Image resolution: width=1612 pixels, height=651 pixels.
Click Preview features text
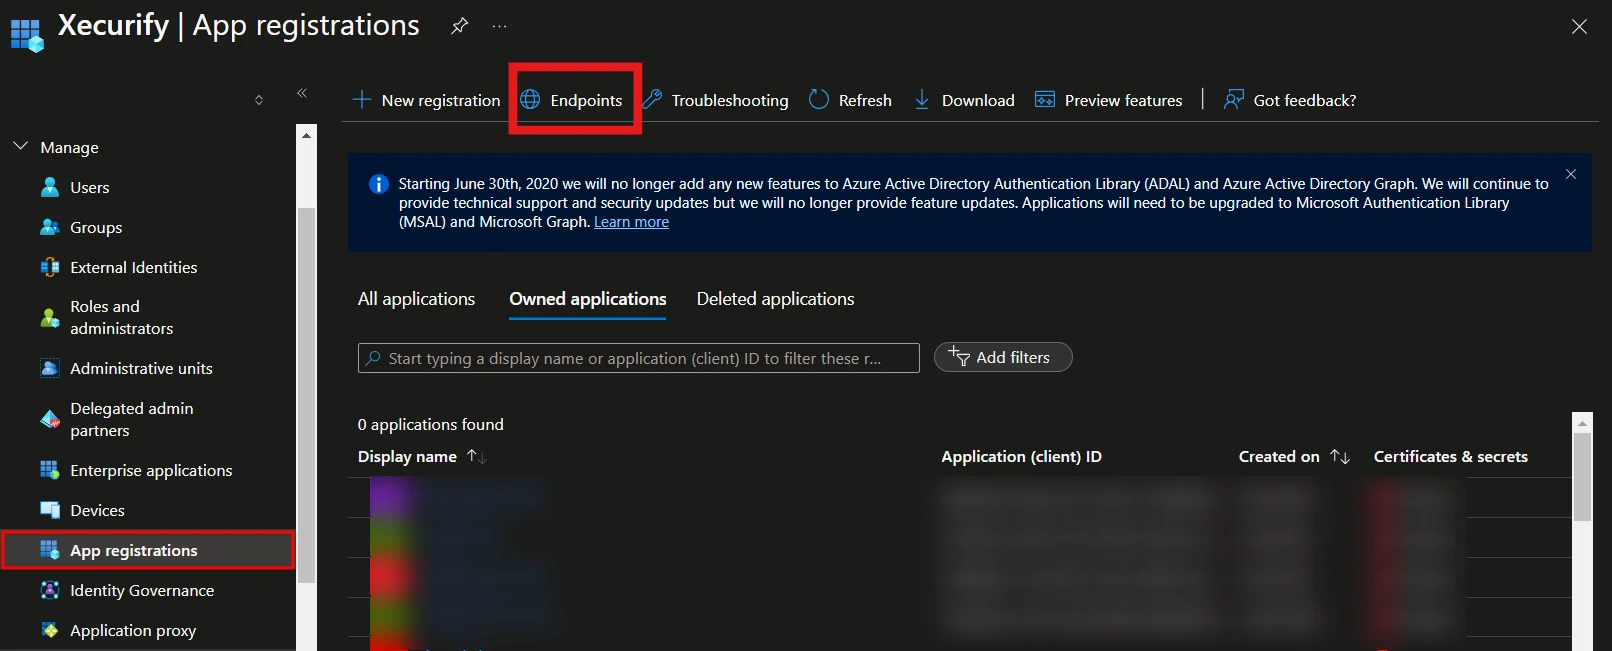coord(1123,100)
